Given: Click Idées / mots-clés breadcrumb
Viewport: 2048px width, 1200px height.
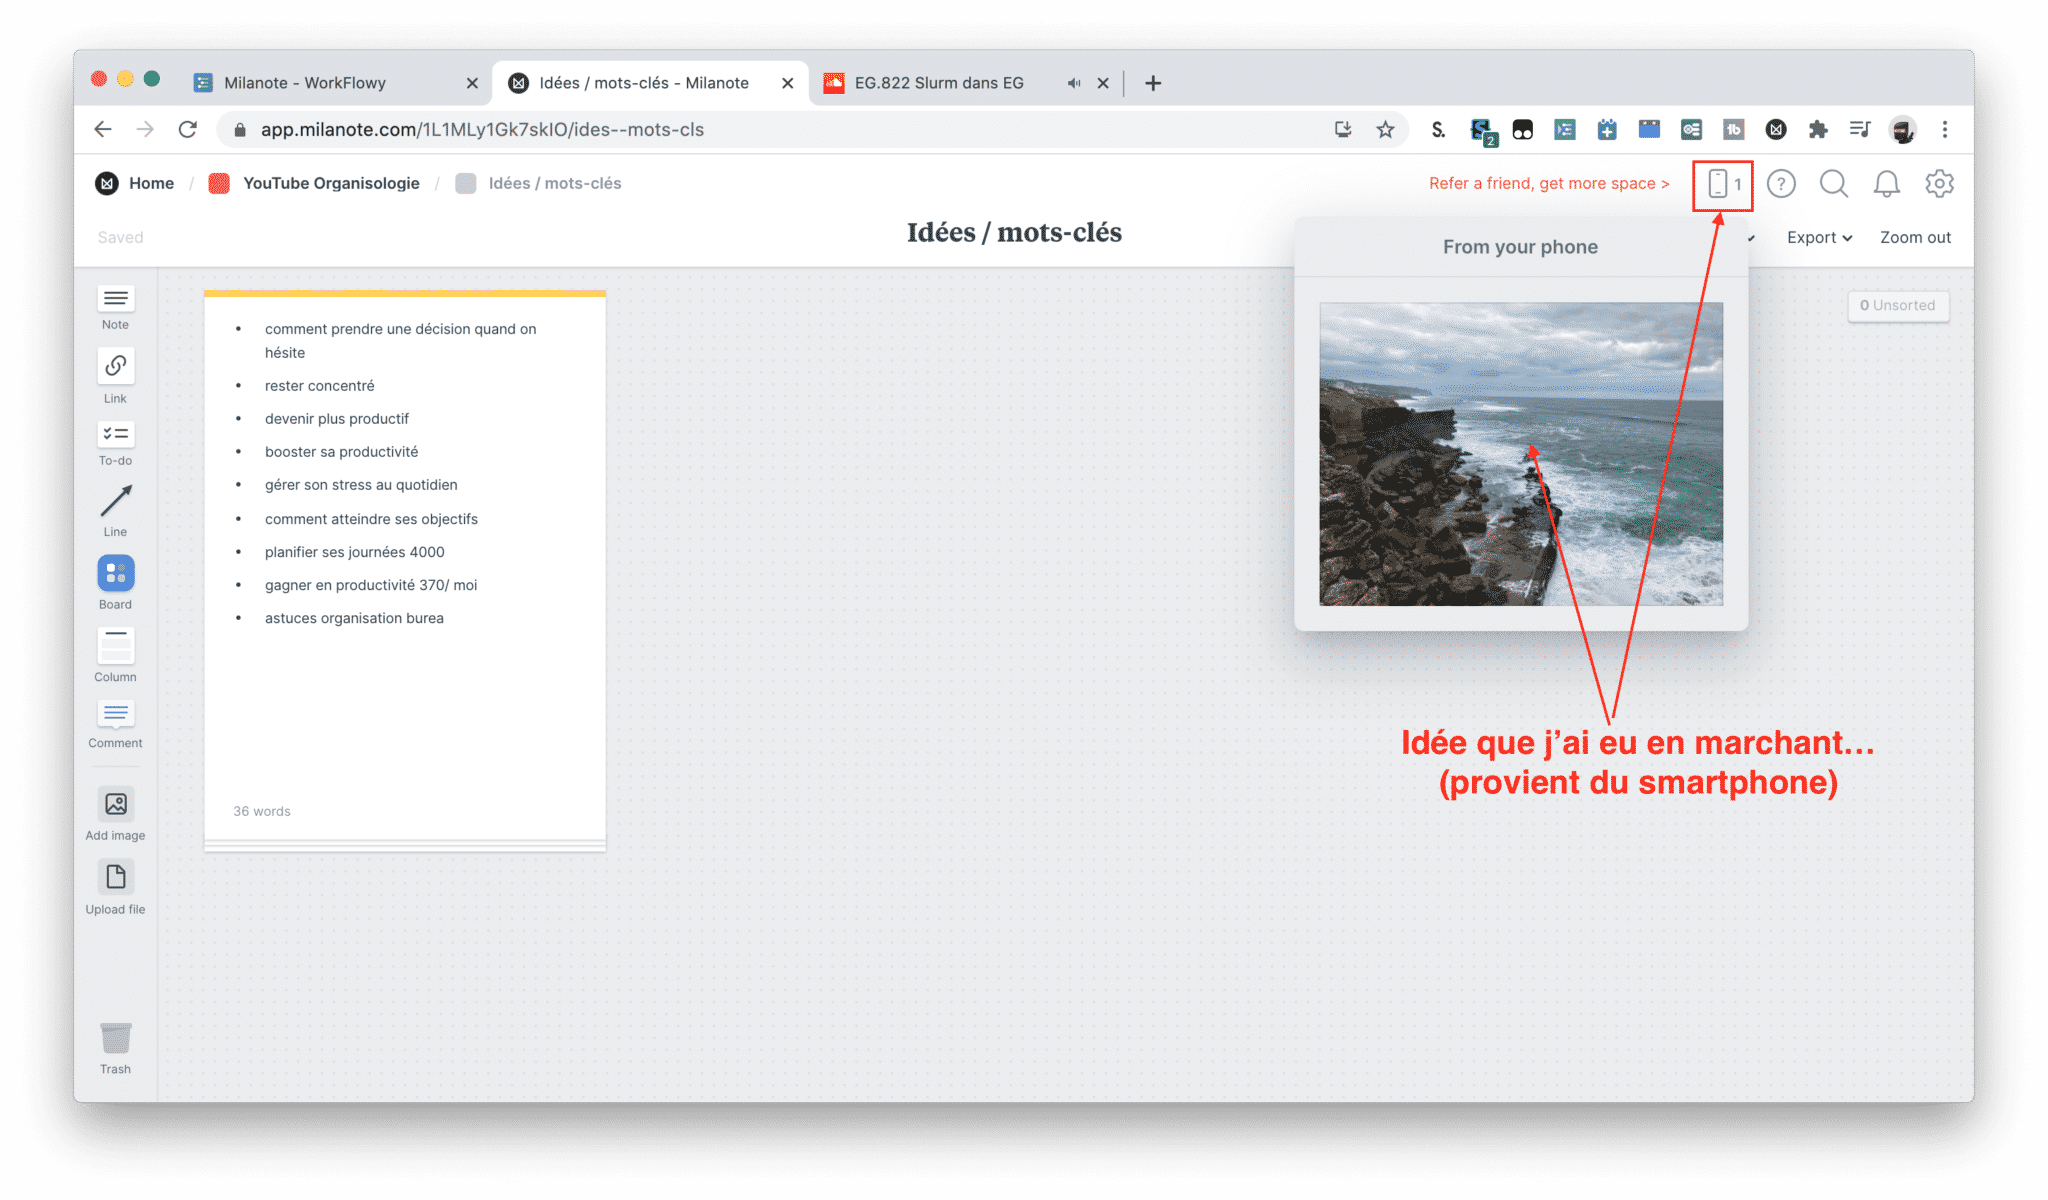Looking at the screenshot, I should click(555, 183).
